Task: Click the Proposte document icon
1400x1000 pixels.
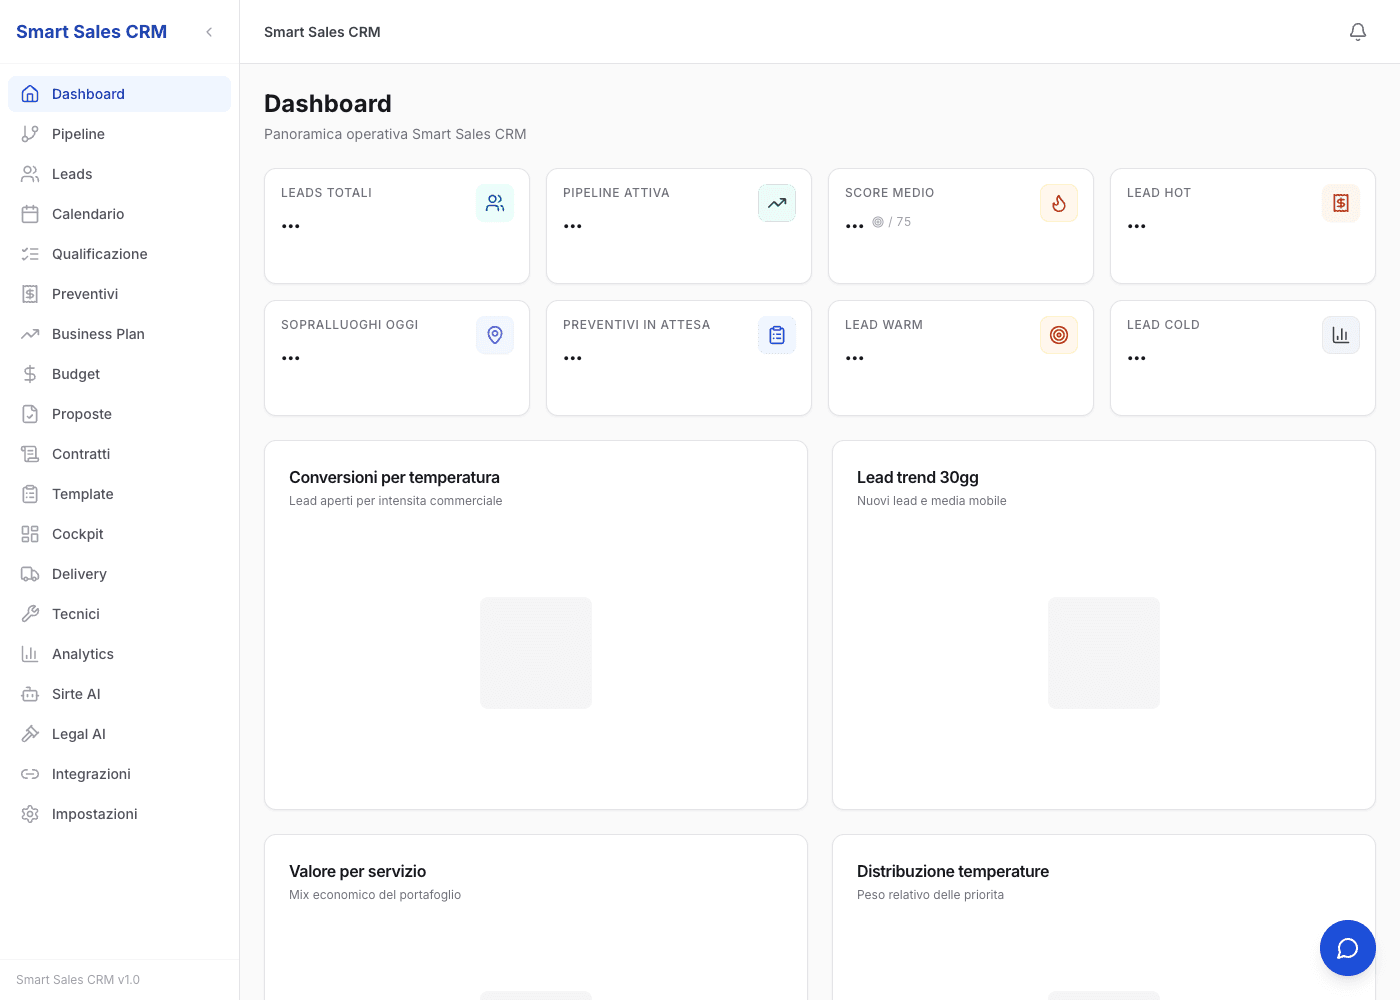Action: point(30,414)
